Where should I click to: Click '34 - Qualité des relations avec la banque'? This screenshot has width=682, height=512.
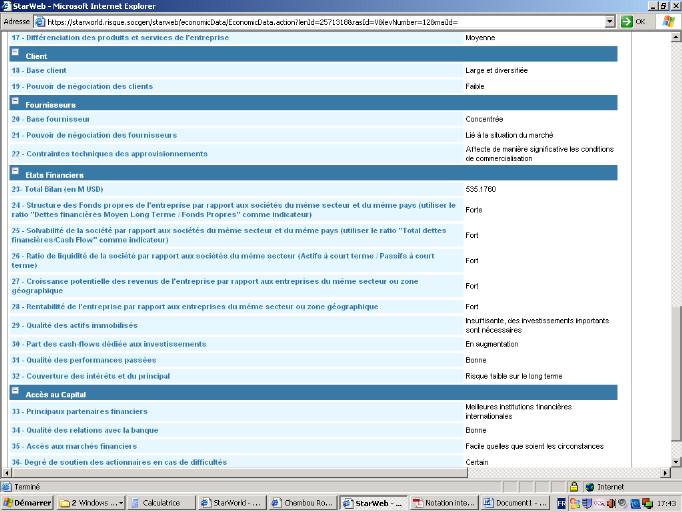pyautogui.click(x=85, y=430)
